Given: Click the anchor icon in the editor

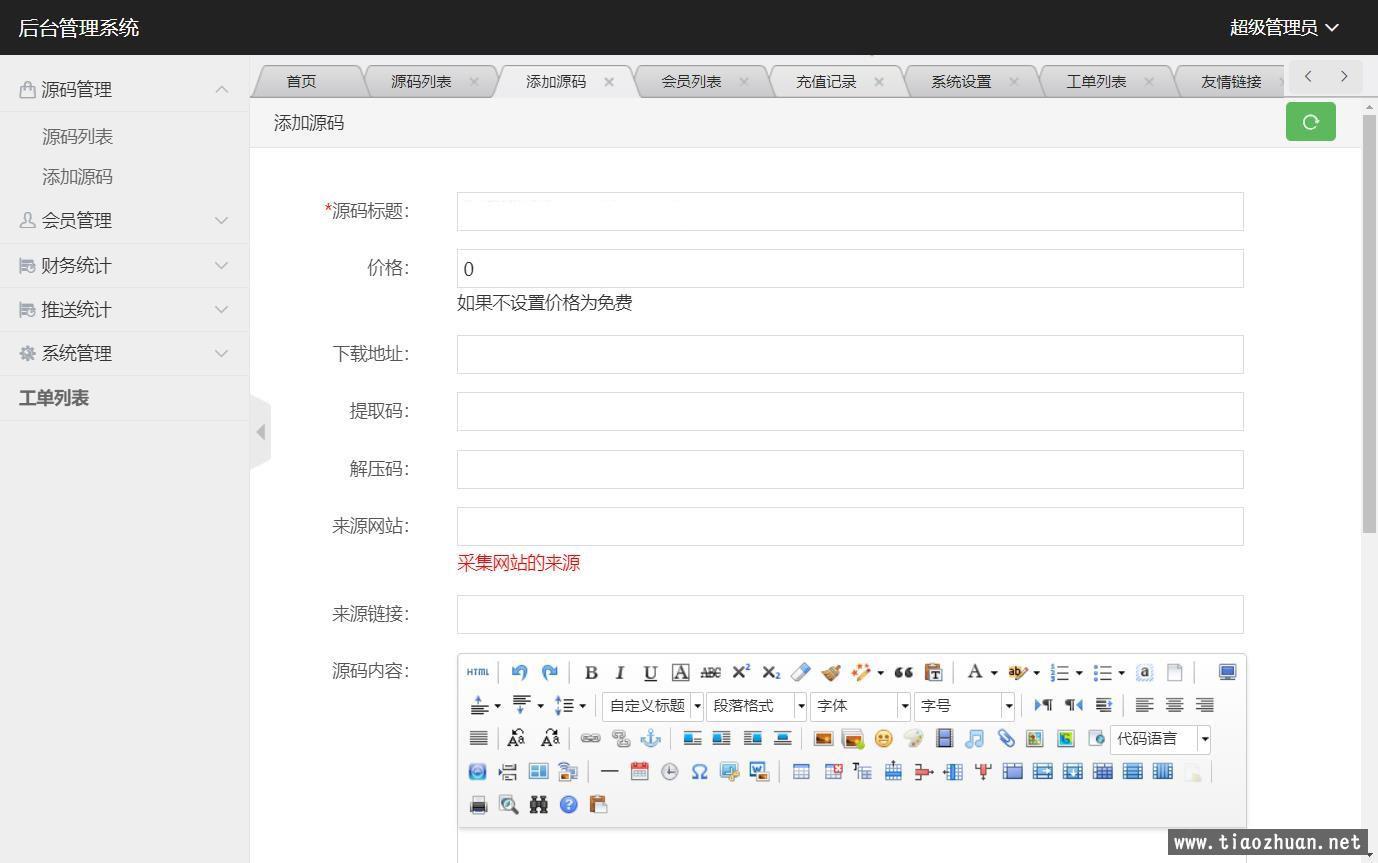Looking at the screenshot, I should [x=650, y=739].
